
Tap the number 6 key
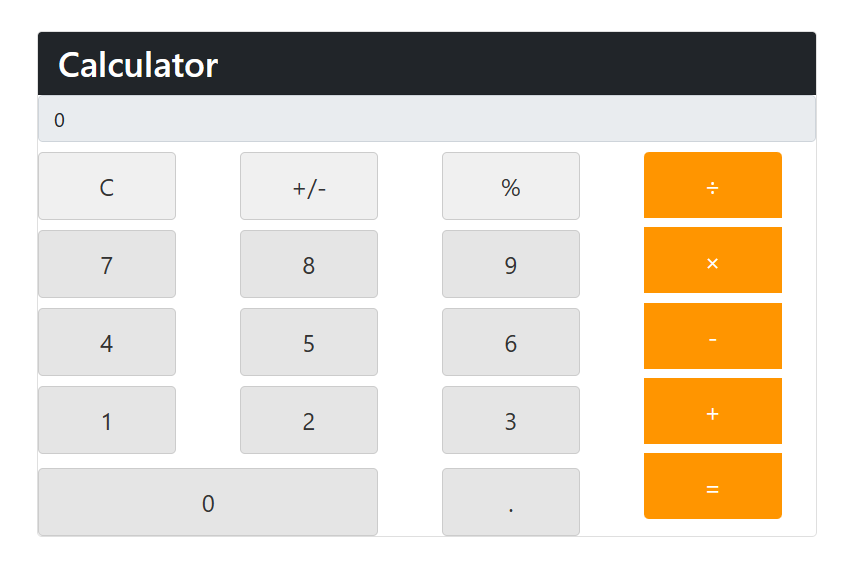pos(510,342)
